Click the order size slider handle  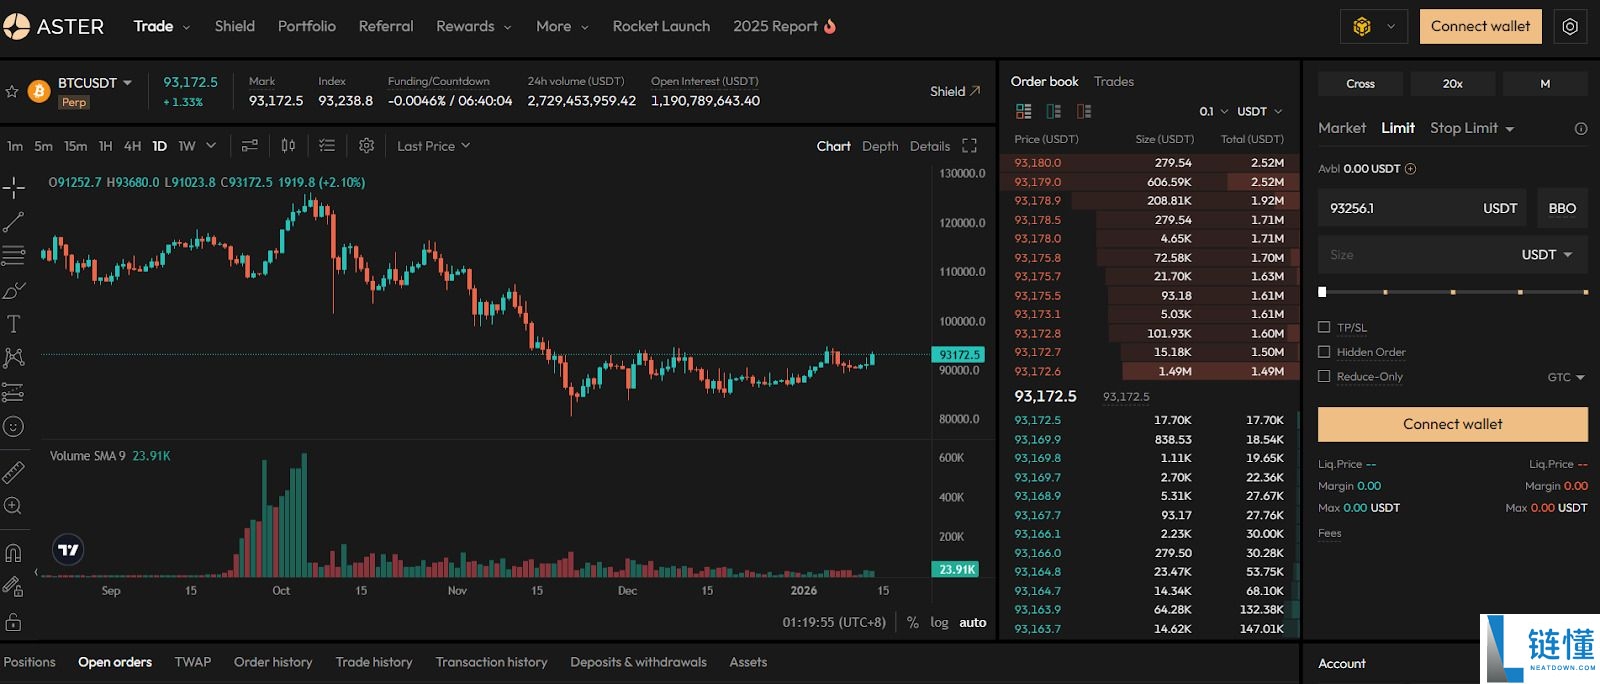click(1322, 292)
